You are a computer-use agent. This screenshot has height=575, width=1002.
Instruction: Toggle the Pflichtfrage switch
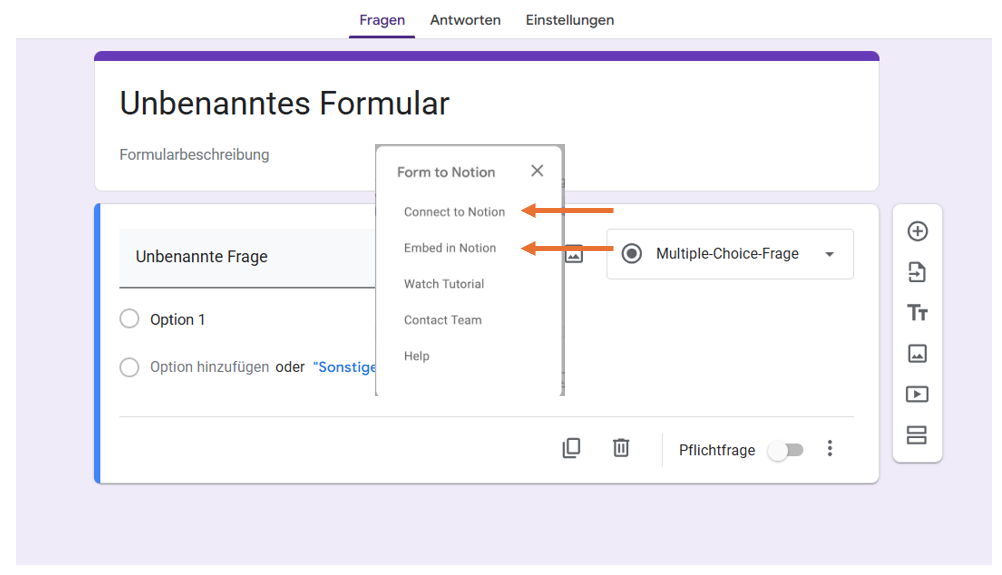pyautogui.click(x=785, y=450)
